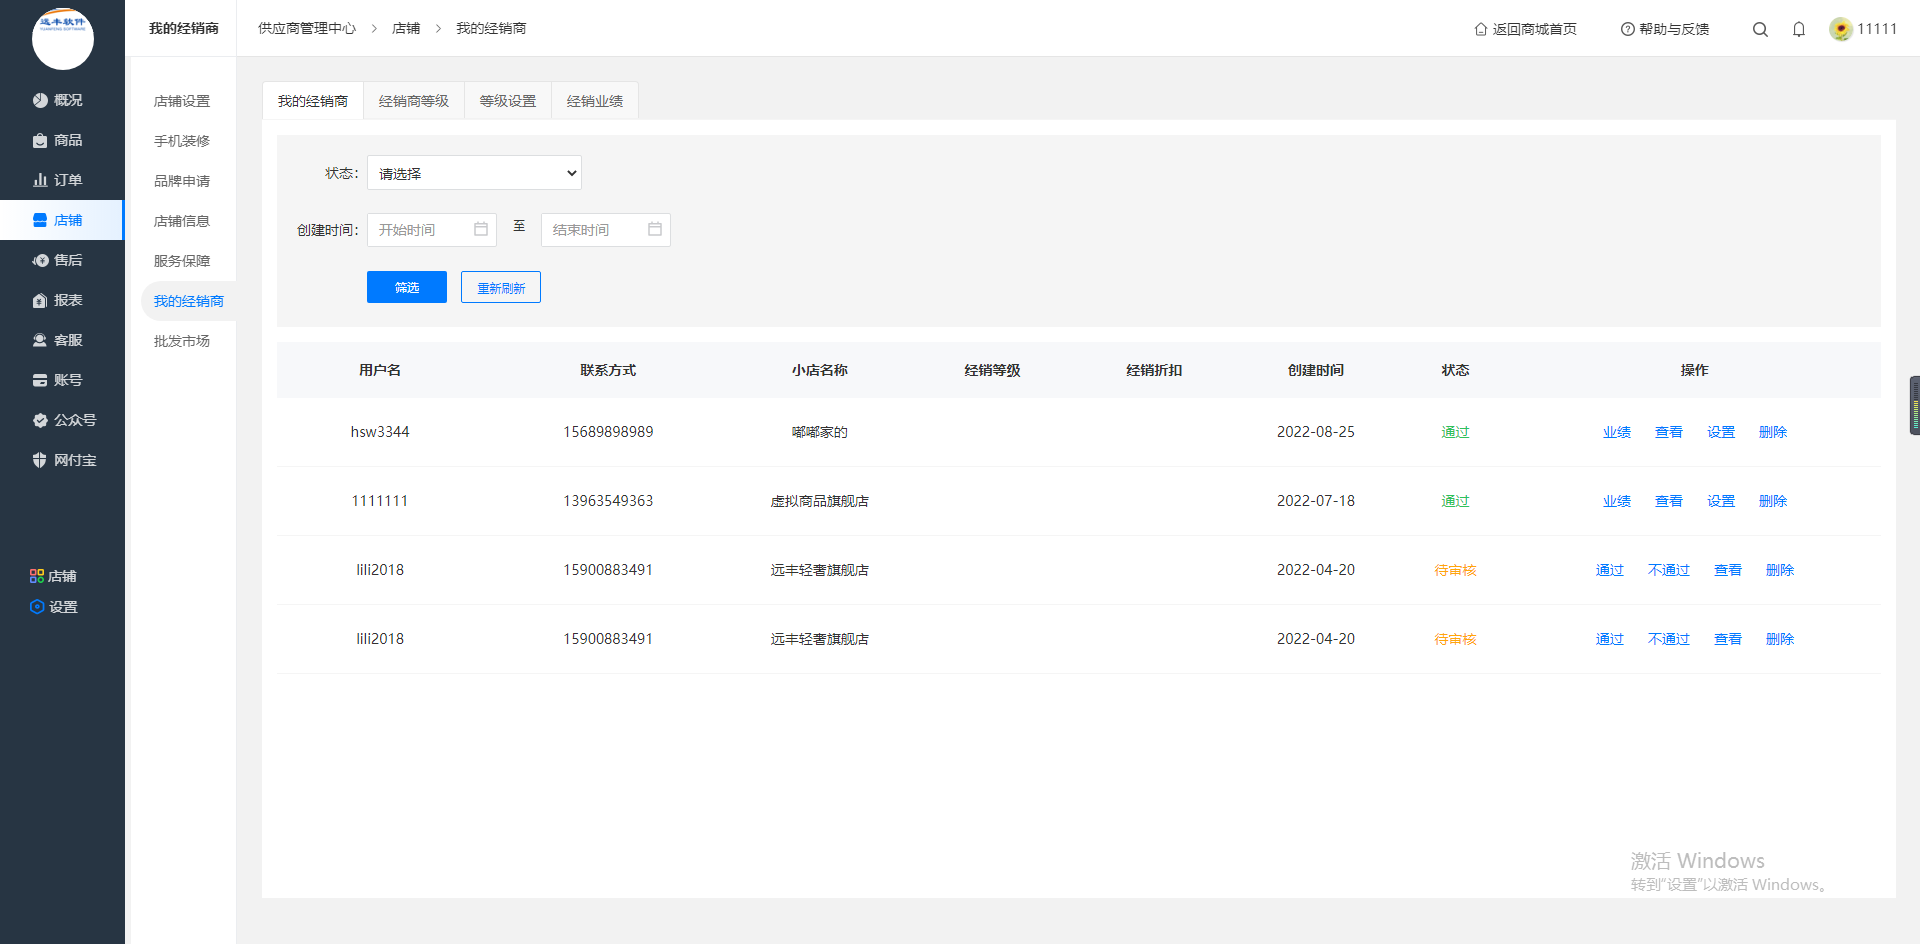Click date cell 2022-08-25
Screen dimensions: 1920x944
[x=1316, y=432]
